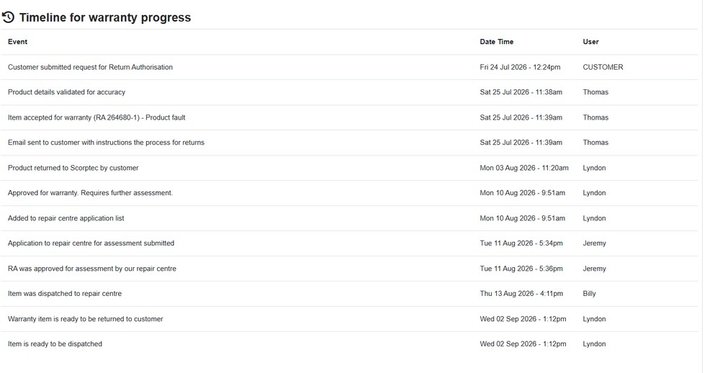Select the User column header

point(591,42)
